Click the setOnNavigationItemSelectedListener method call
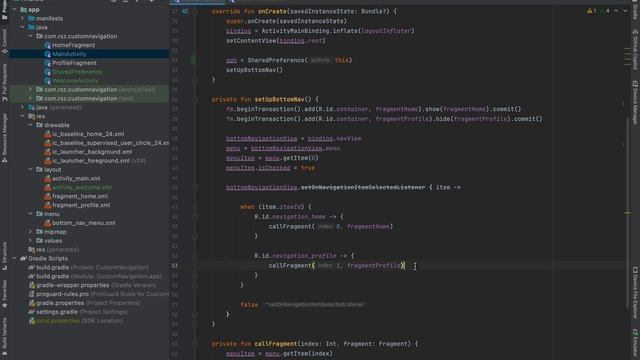Viewport: 640px width, 360px height. pyautogui.click(x=363, y=187)
